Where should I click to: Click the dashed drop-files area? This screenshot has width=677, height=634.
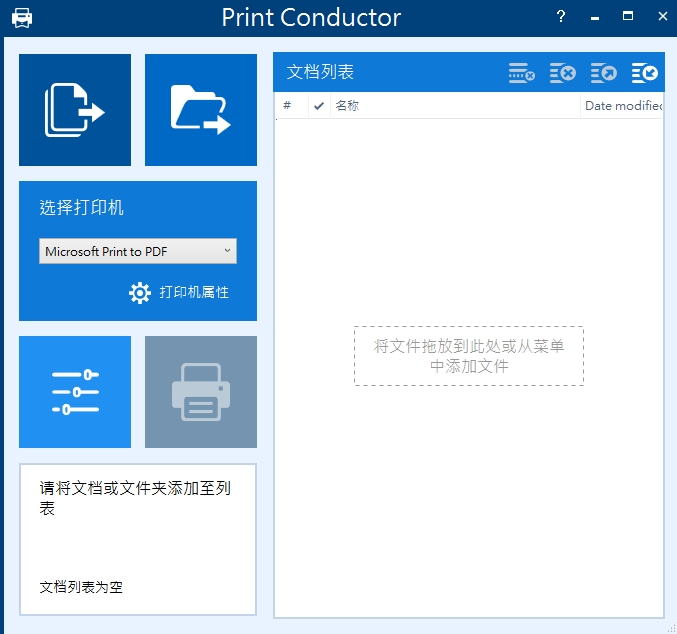(468, 356)
